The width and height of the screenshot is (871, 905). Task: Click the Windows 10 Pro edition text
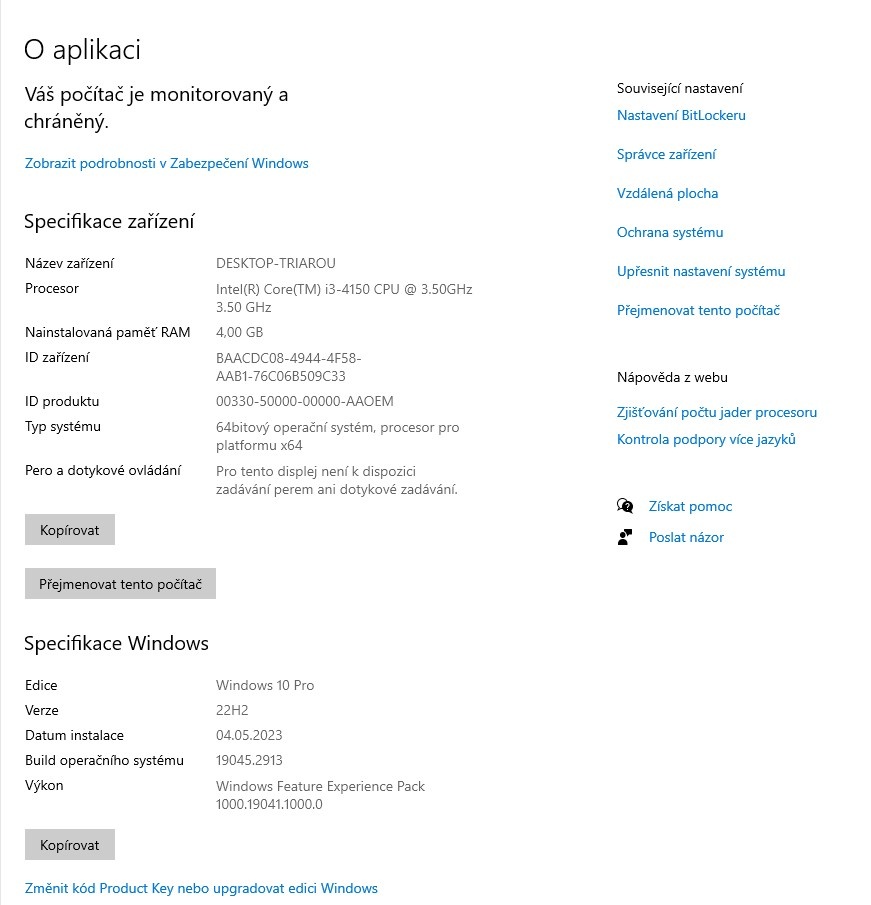click(264, 685)
